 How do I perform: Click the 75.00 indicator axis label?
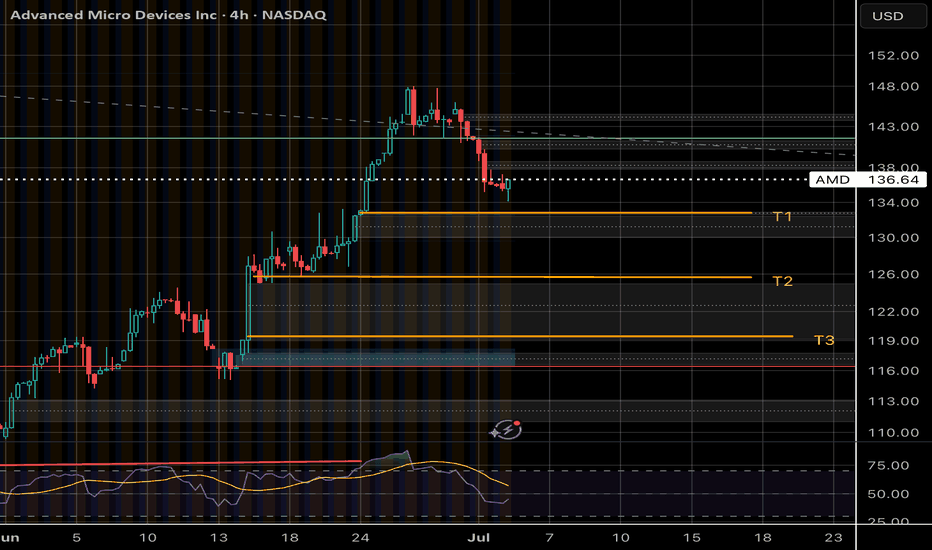pos(888,466)
